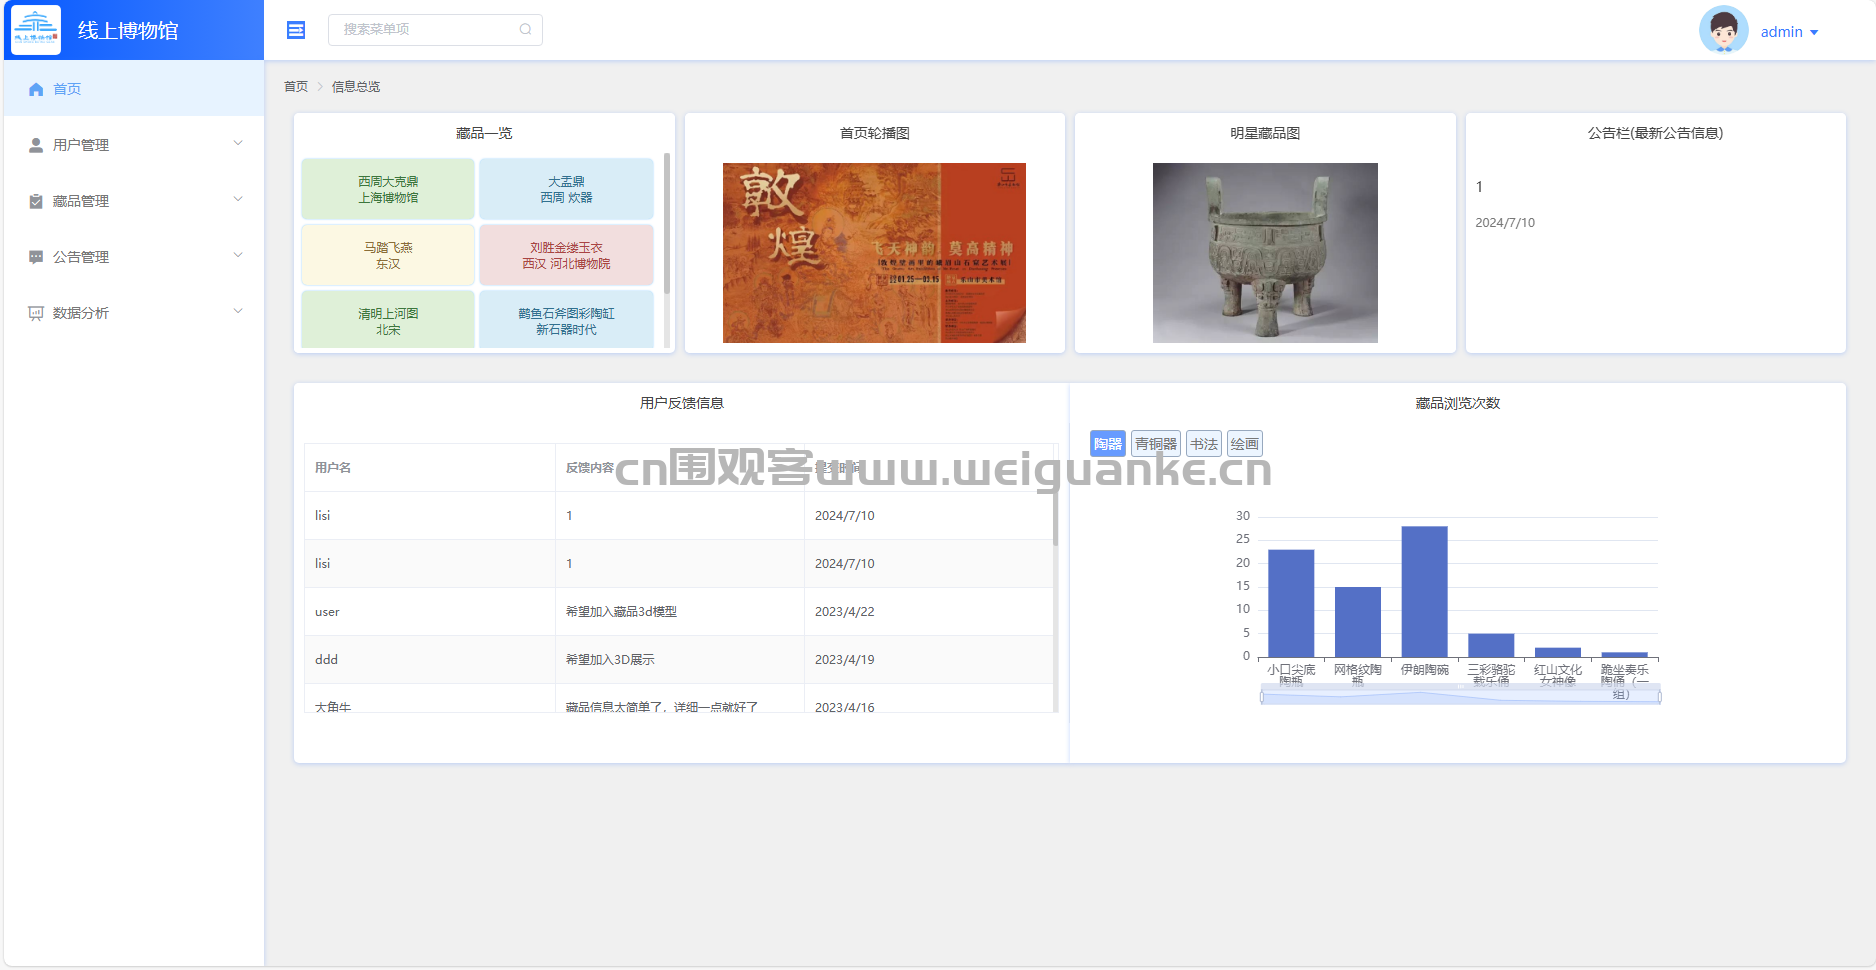
Task: Click the online museum logo icon
Action: point(36,30)
